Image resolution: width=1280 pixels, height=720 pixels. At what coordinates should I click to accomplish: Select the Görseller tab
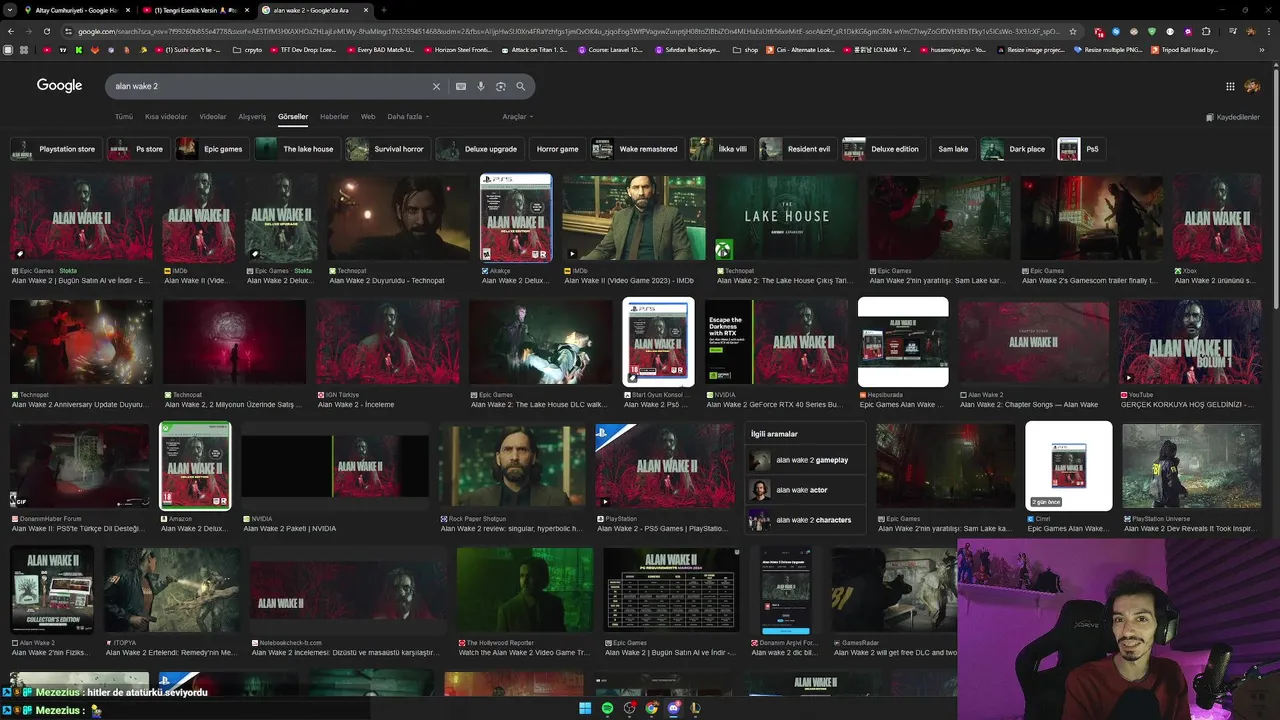click(x=293, y=117)
